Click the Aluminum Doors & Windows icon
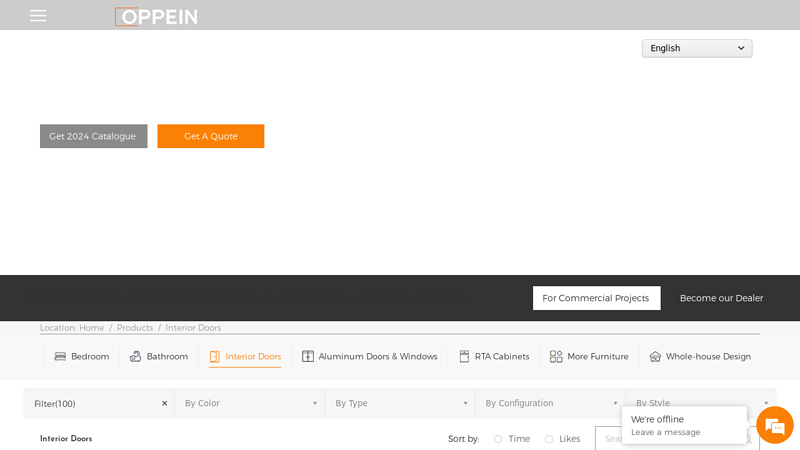 coord(308,356)
